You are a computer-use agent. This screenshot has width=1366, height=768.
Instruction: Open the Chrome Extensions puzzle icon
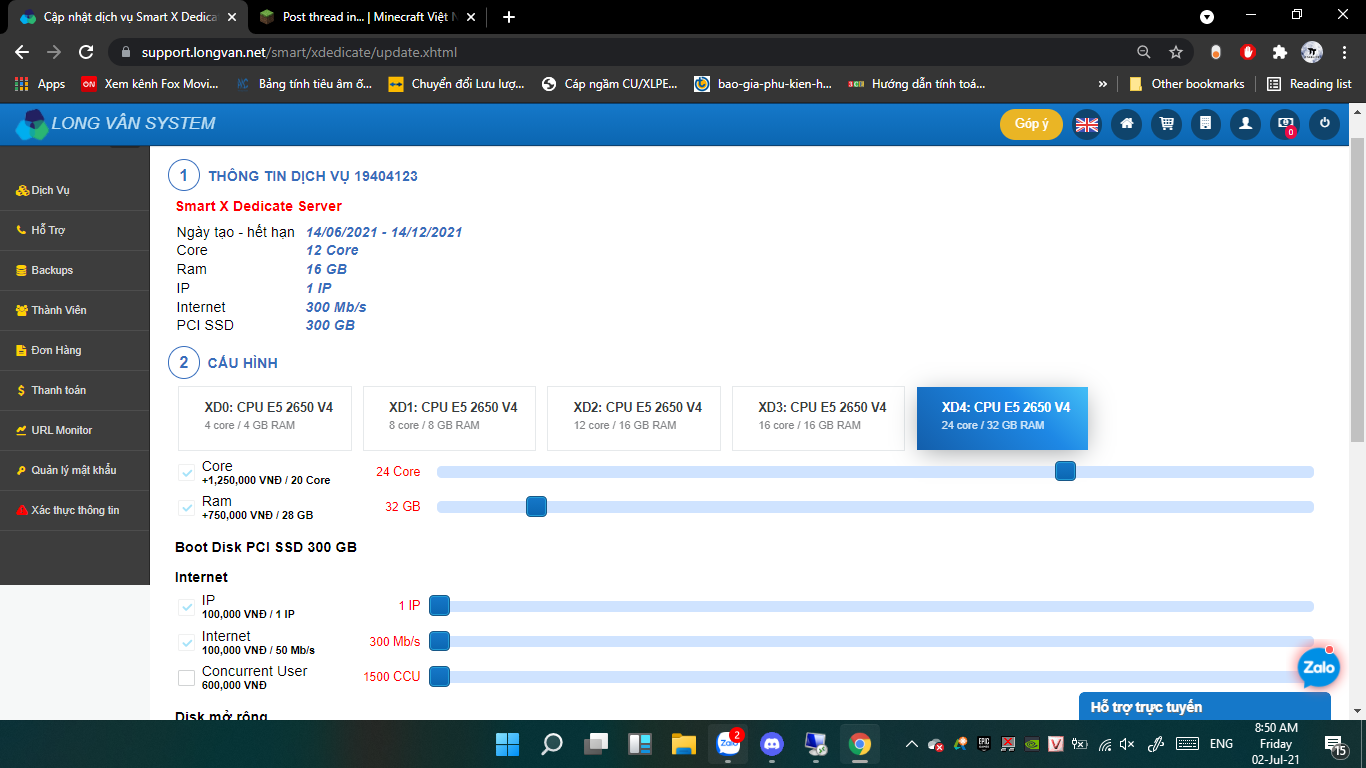click(1279, 52)
